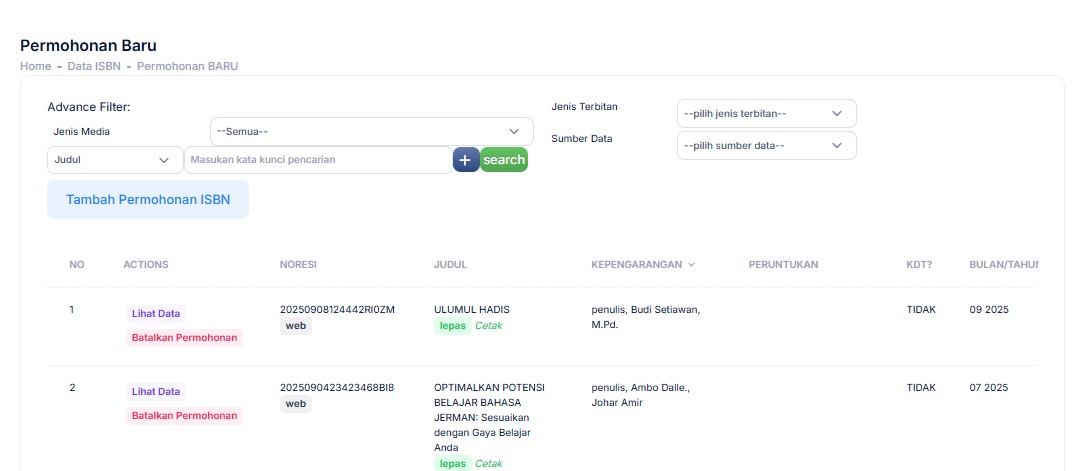Click the green search button

click(504, 160)
